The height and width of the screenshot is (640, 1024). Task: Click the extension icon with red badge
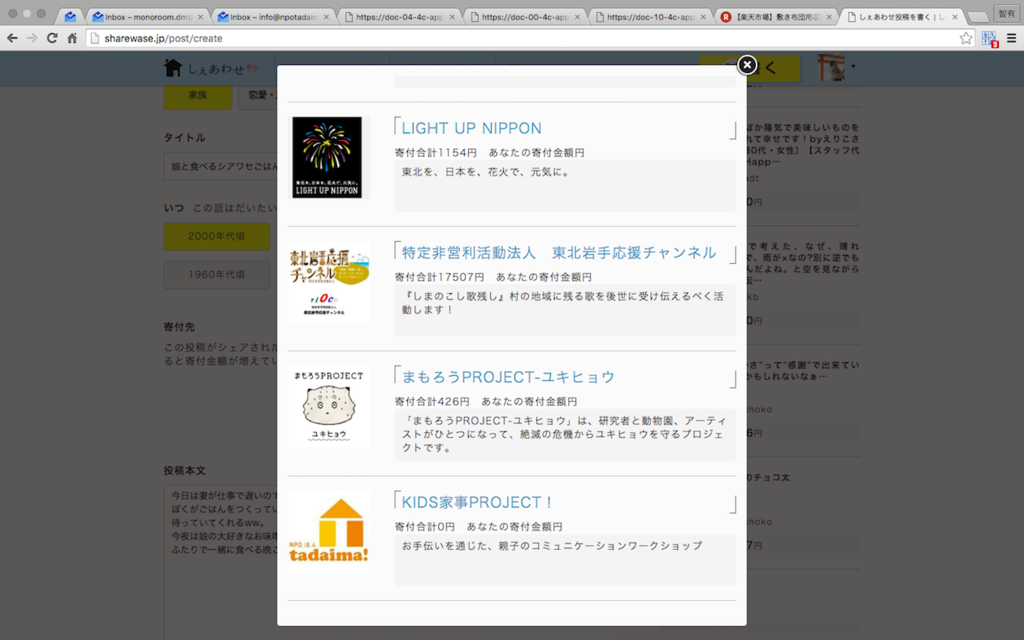click(990, 39)
